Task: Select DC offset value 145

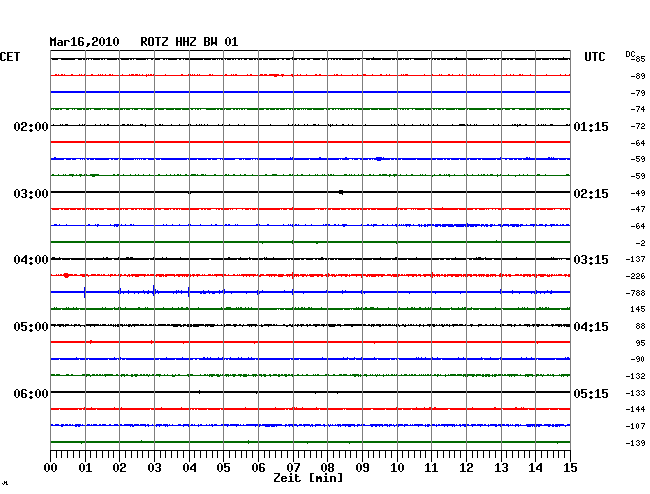Action: pyautogui.click(x=638, y=309)
